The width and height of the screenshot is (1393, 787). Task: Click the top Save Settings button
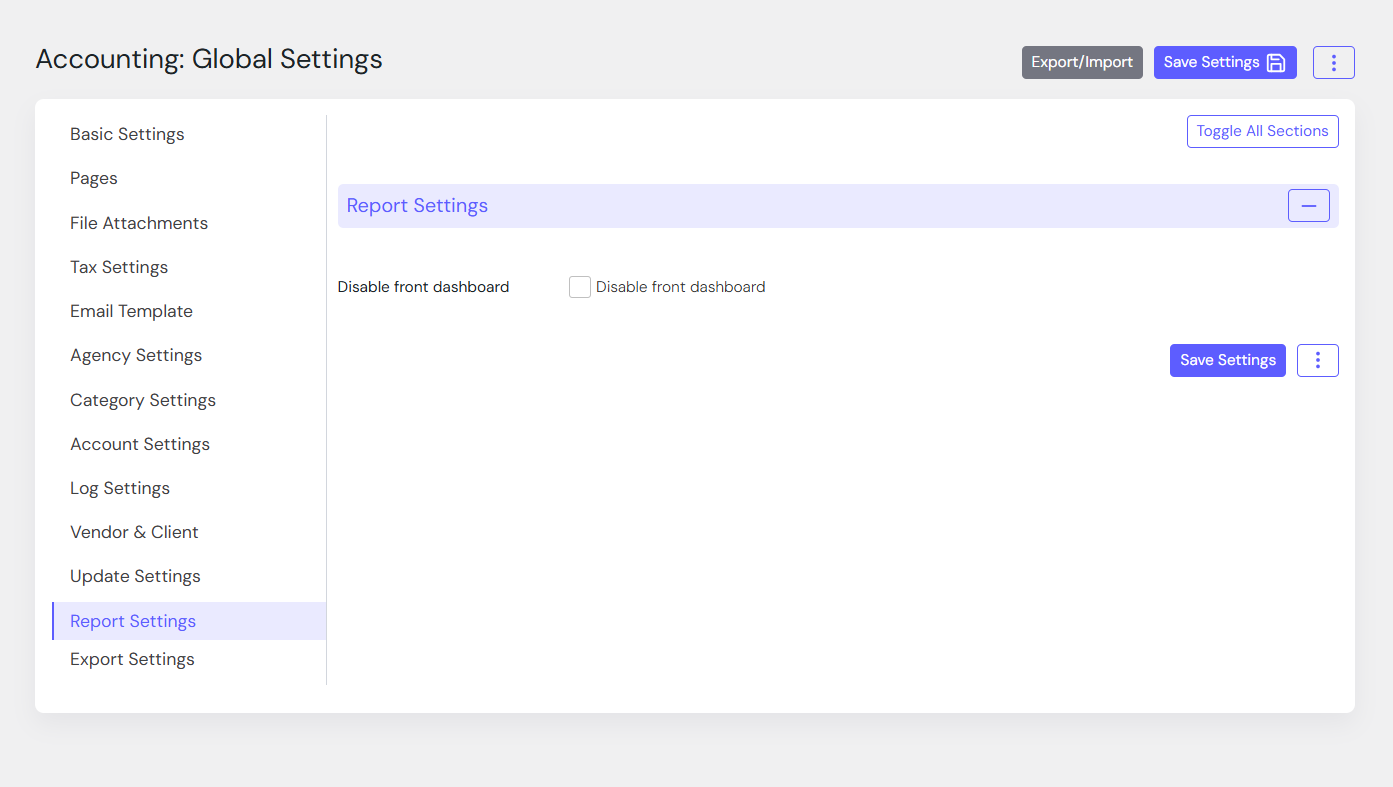(1224, 62)
